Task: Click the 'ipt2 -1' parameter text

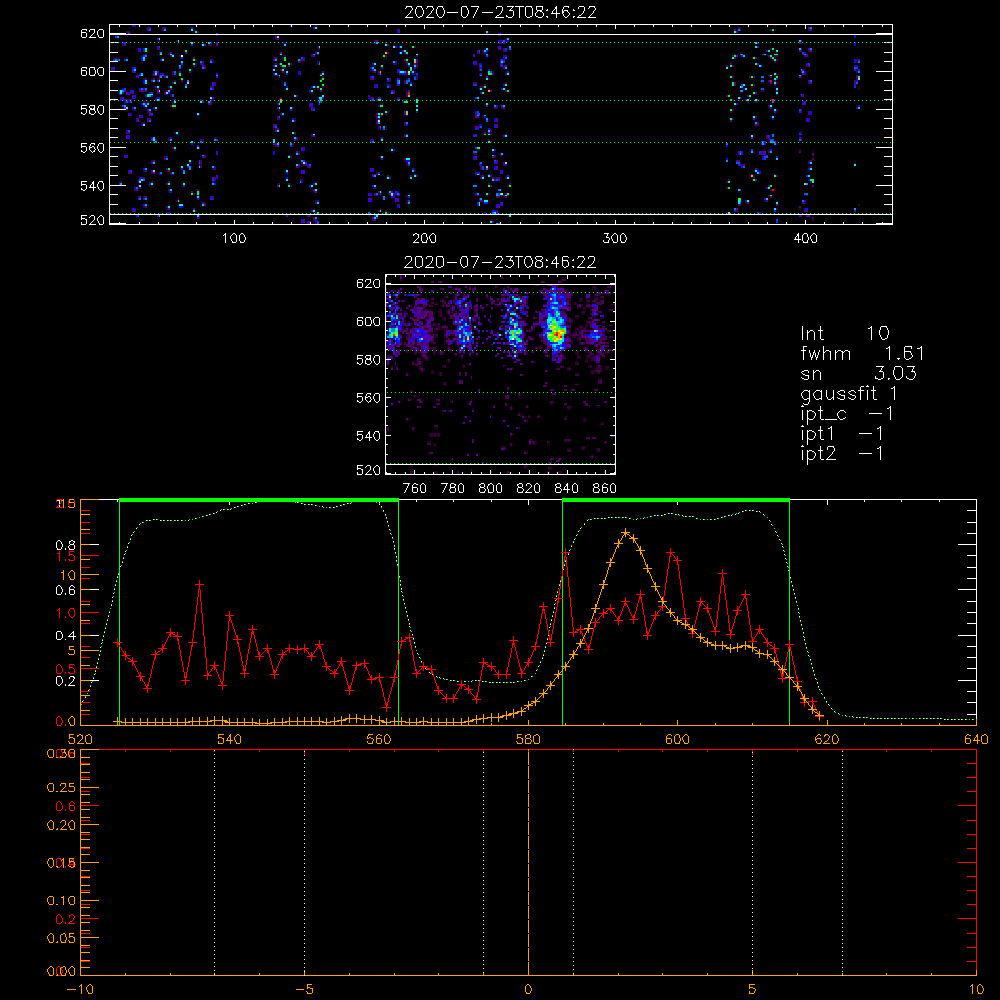Action: pyautogui.click(x=842, y=453)
